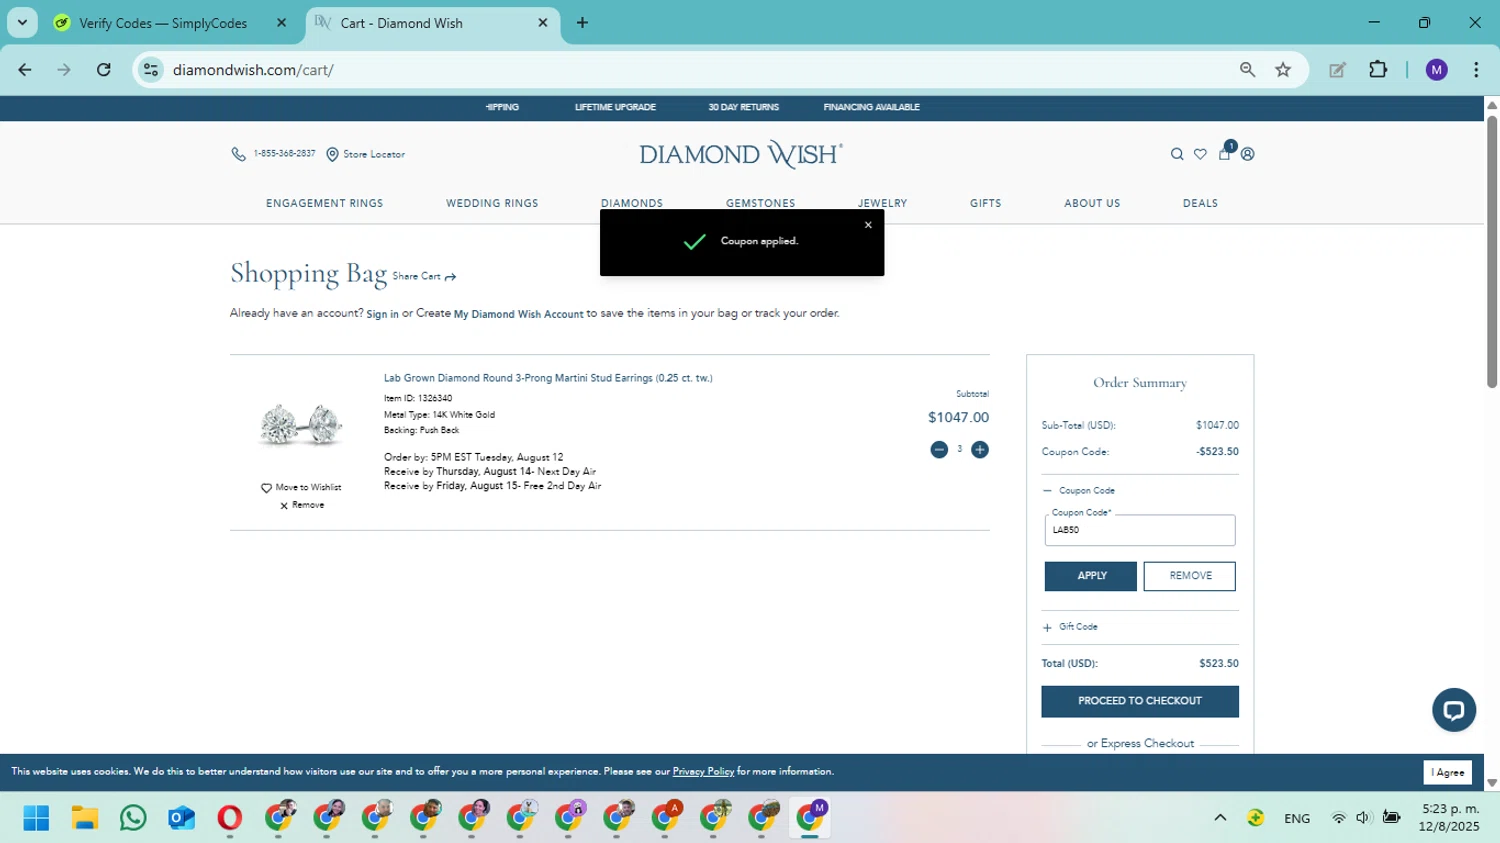Close the Coupon applied notification
Viewport: 1500px width, 843px height.
[868, 225]
